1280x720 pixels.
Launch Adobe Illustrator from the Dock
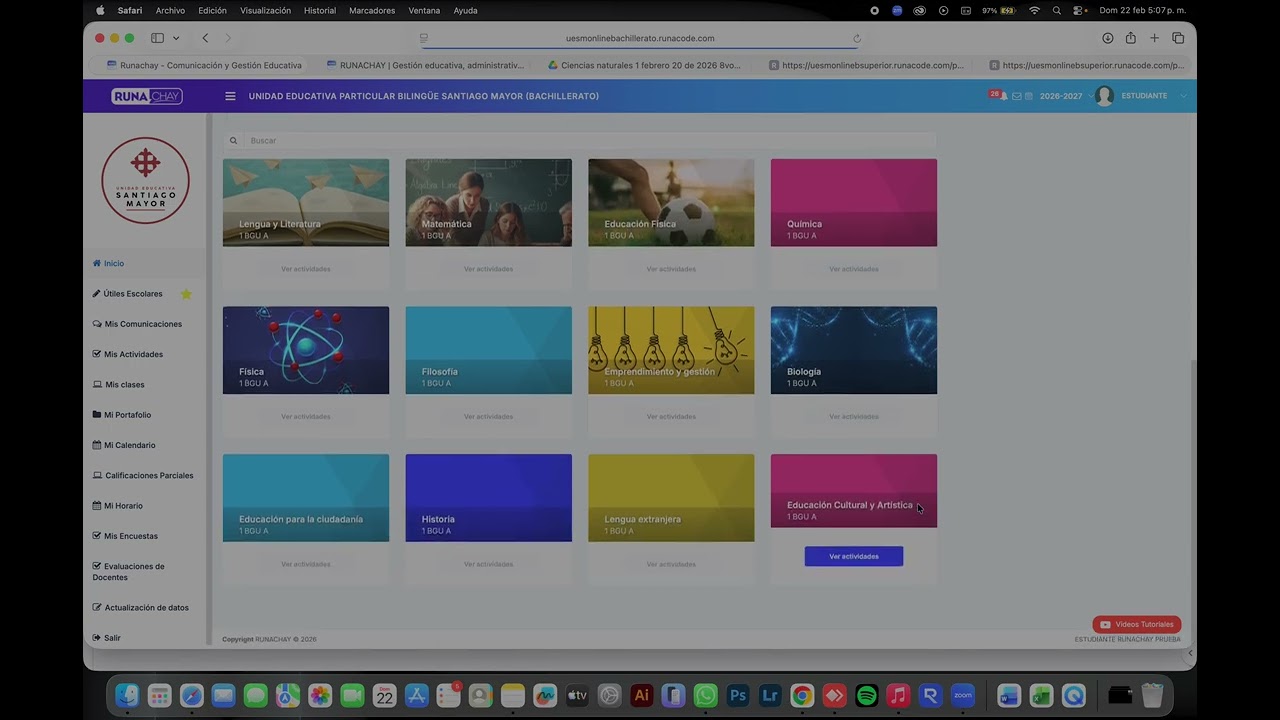(642, 695)
